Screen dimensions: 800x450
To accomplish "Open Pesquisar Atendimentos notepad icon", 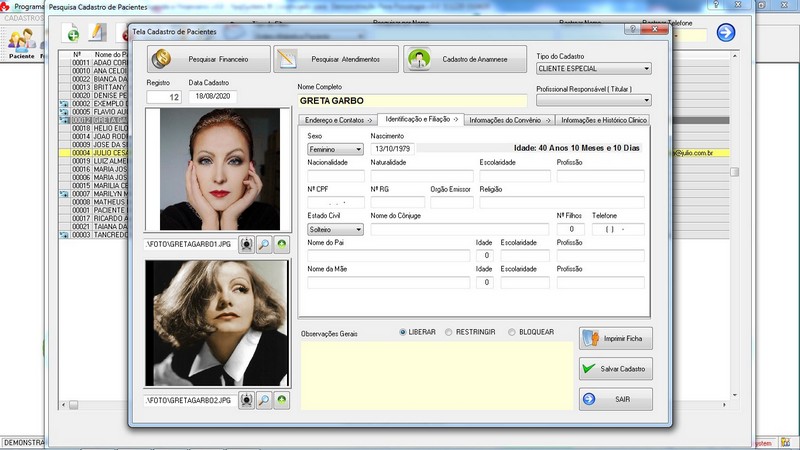I will coord(287,59).
